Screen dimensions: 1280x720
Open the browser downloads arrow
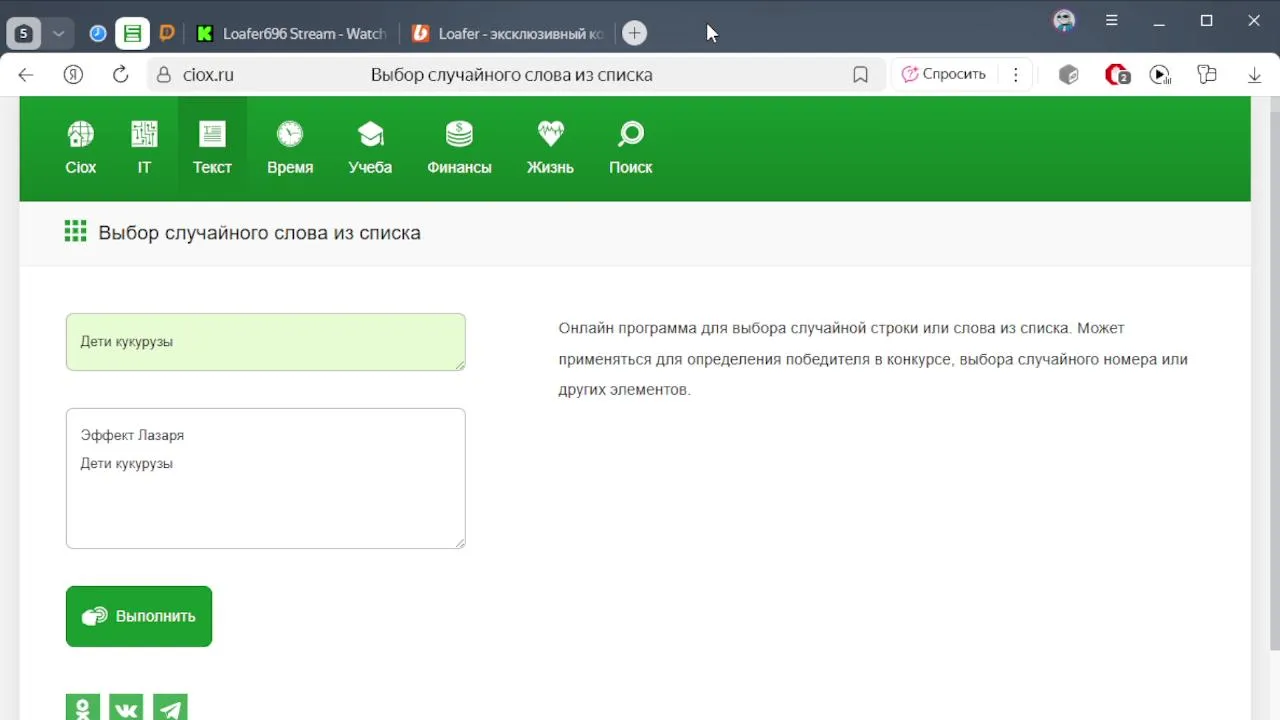1254,75
